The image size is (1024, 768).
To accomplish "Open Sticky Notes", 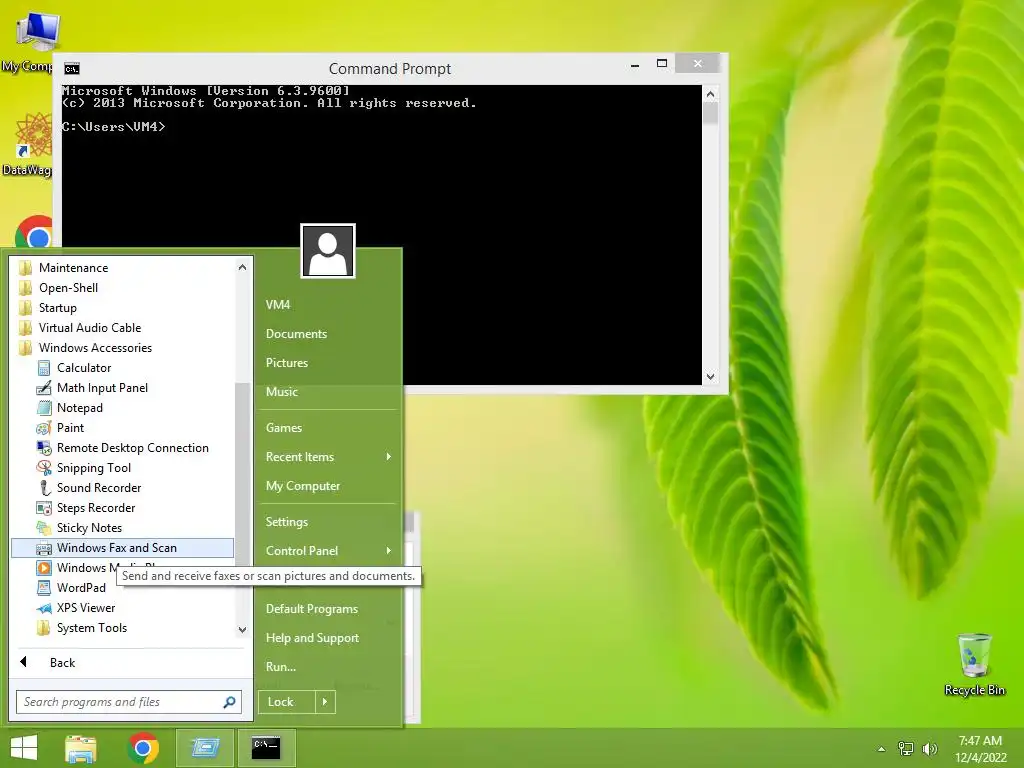I will (x=122, y=528).
